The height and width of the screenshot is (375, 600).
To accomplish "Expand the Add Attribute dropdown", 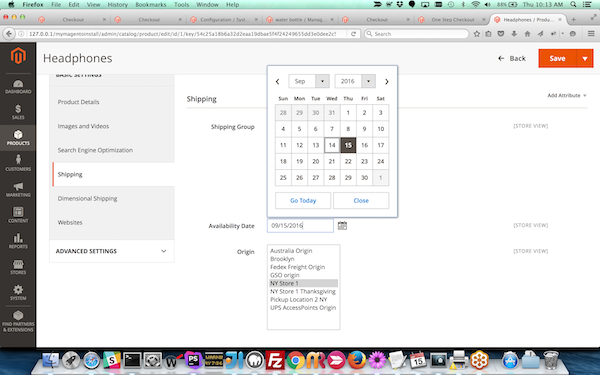I will (567, 95).
